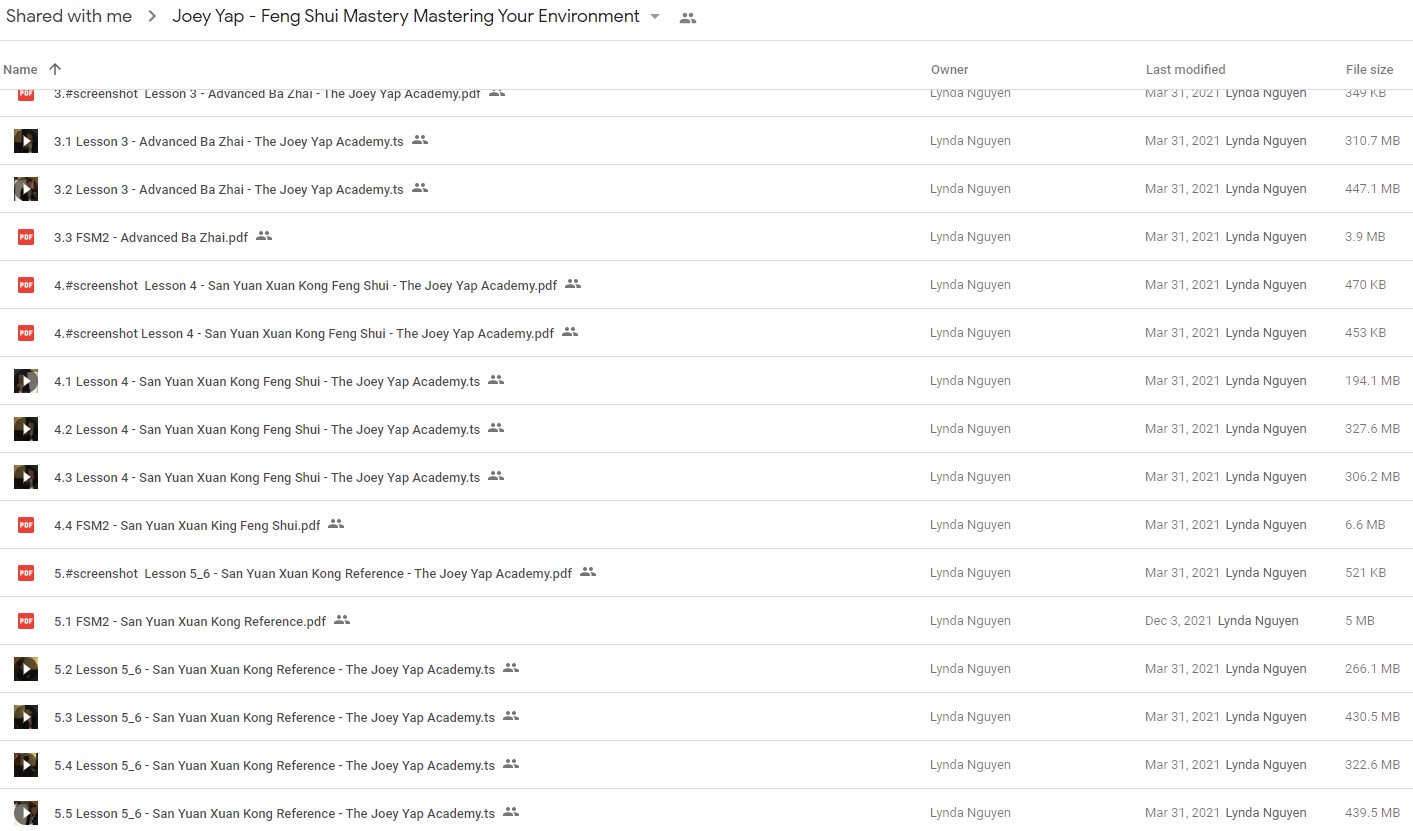This screenshot has height=831, width=1413.
Task: Click shared icon next to 5.2 Lesson 5_6 file
Action: pyautogui.click(x=511, y=668)
